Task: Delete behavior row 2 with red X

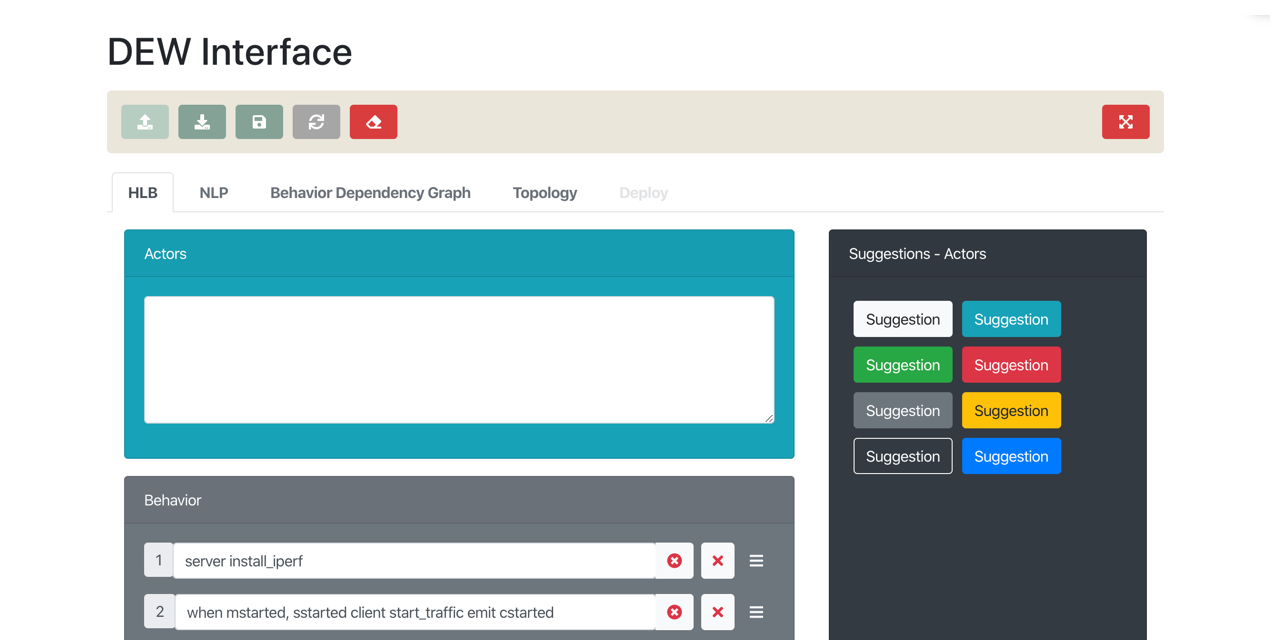Action: point(718,612)
